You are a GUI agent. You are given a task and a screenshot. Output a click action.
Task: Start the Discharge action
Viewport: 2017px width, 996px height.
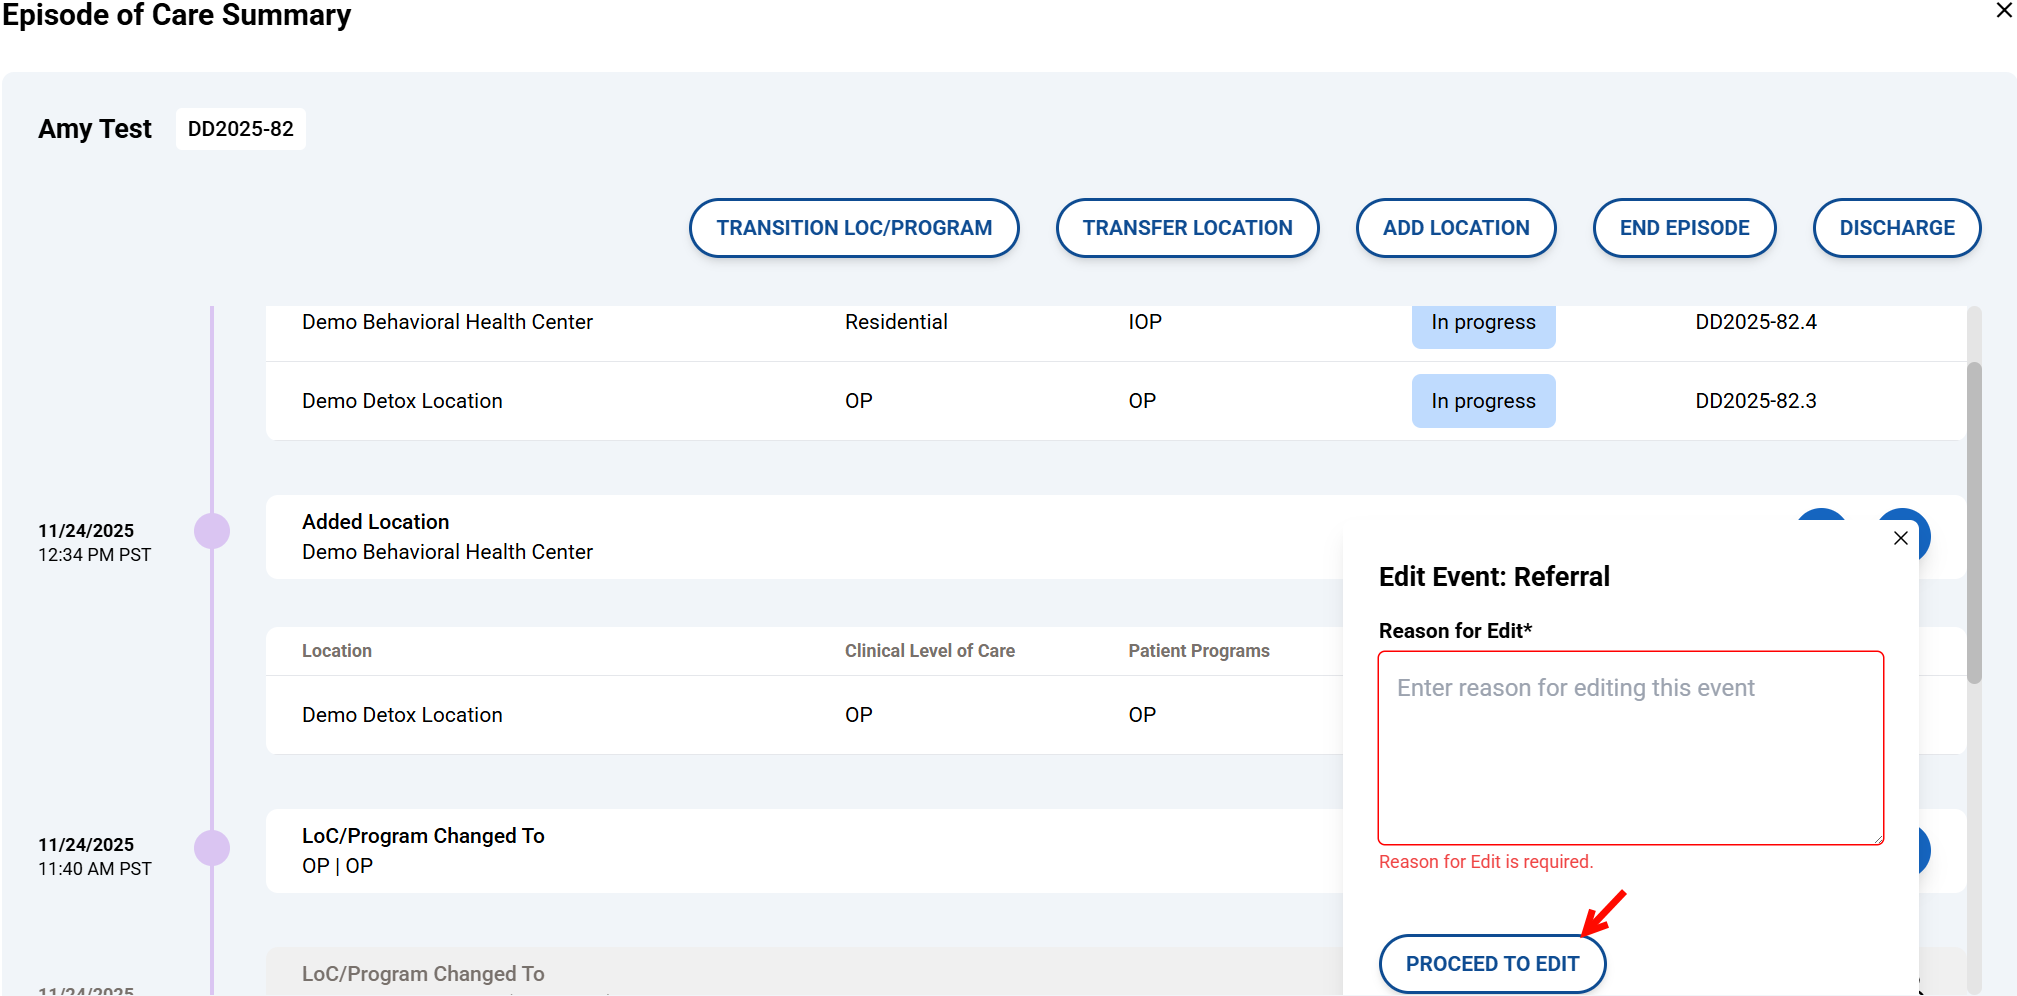click(x=1896, y=228)
